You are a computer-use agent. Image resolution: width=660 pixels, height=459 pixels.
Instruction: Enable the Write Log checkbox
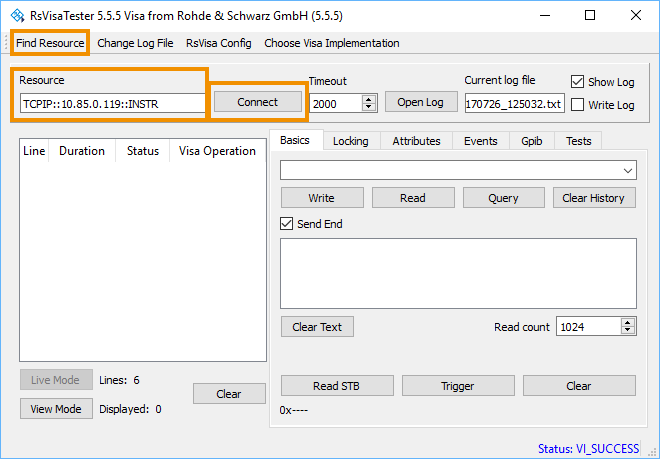click(x=578, y=105)
